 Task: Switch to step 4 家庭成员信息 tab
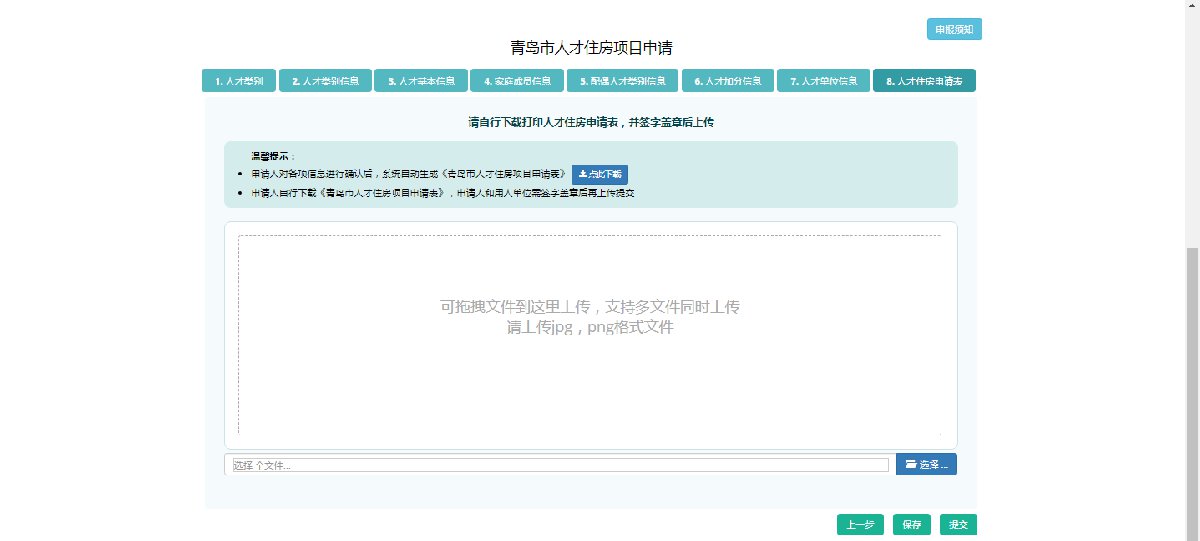click(517, 81)
